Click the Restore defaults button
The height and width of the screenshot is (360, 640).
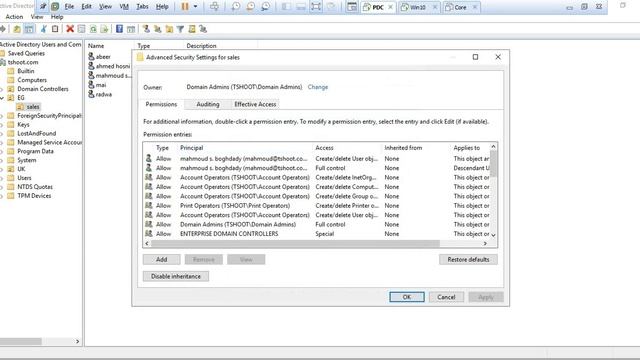[x=468, y=260]
